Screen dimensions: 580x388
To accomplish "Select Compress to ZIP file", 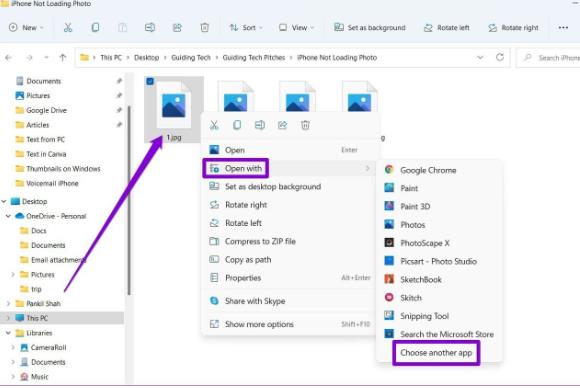I will pos(289,241).
